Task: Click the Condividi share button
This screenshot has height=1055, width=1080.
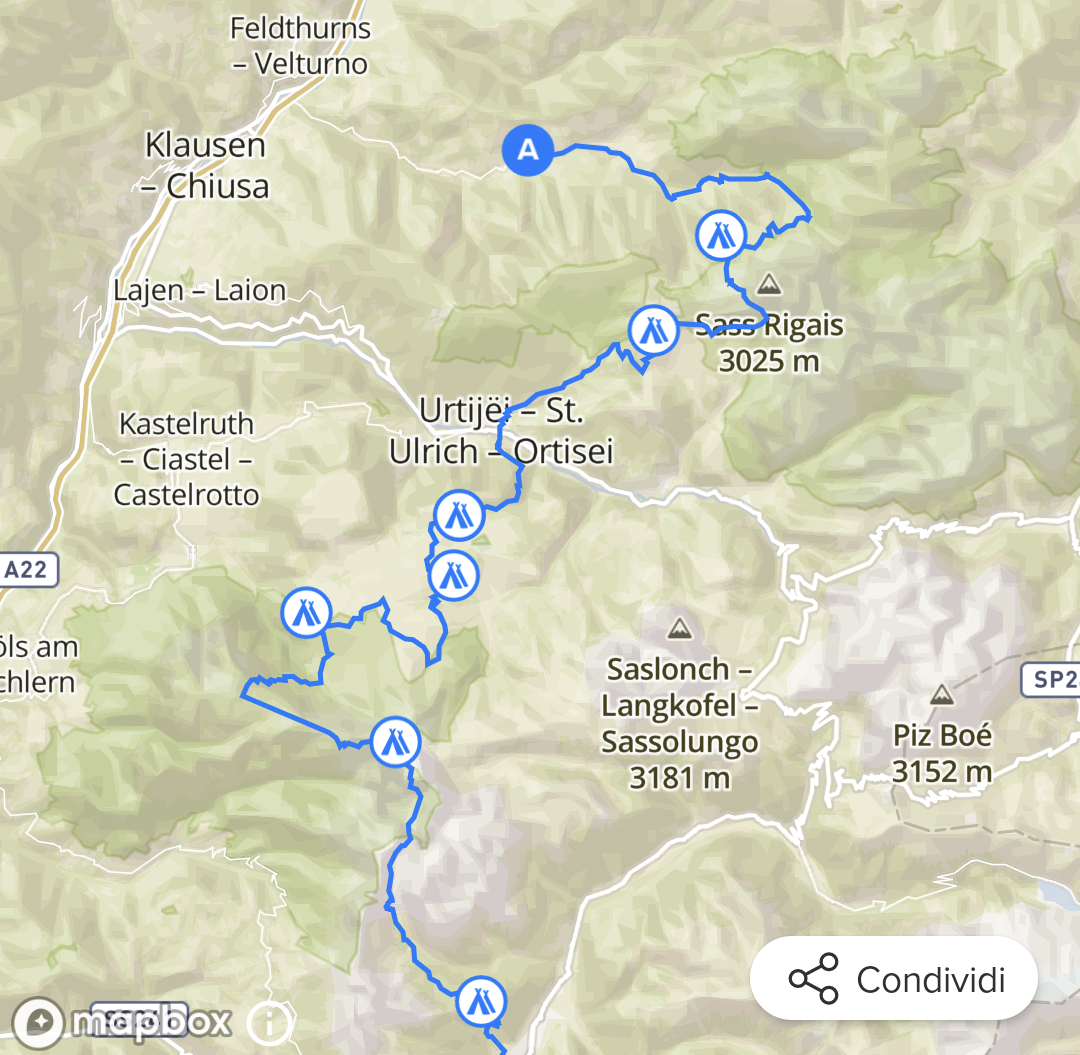Action: coord(894,979)
